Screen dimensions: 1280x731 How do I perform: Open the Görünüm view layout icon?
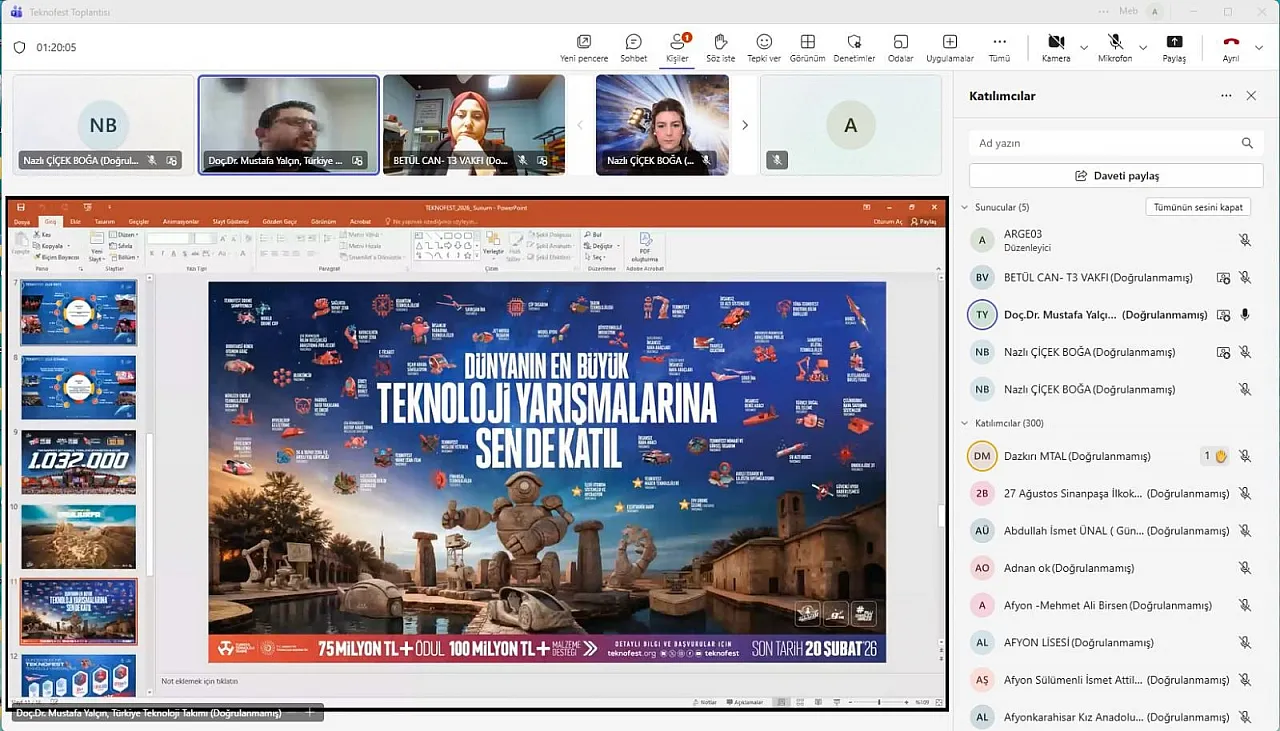click(807, 42)
